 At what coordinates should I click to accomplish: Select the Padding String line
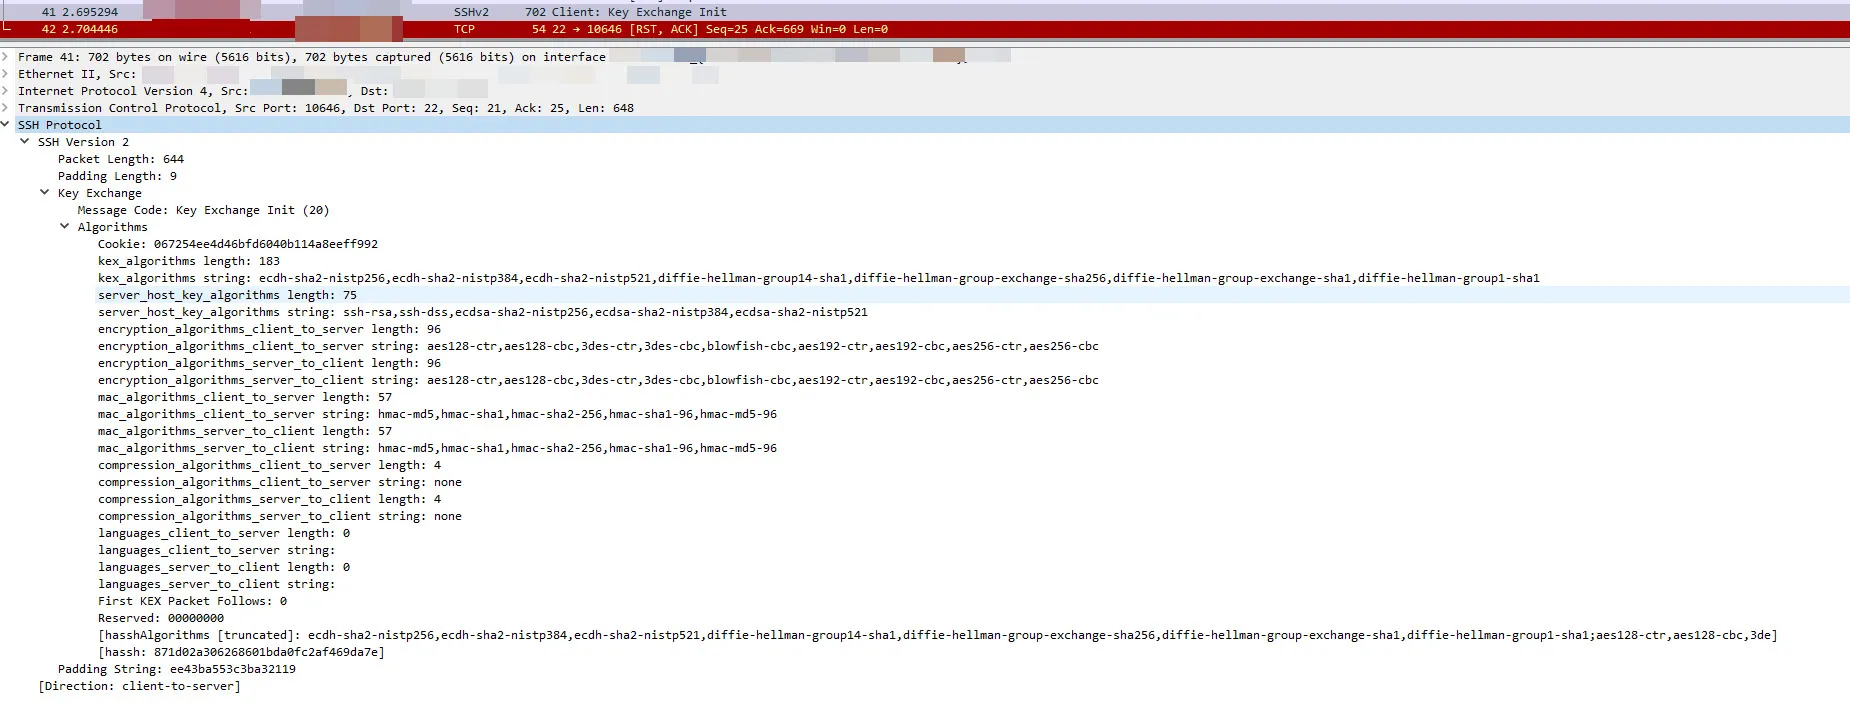[x=177, y=669]
